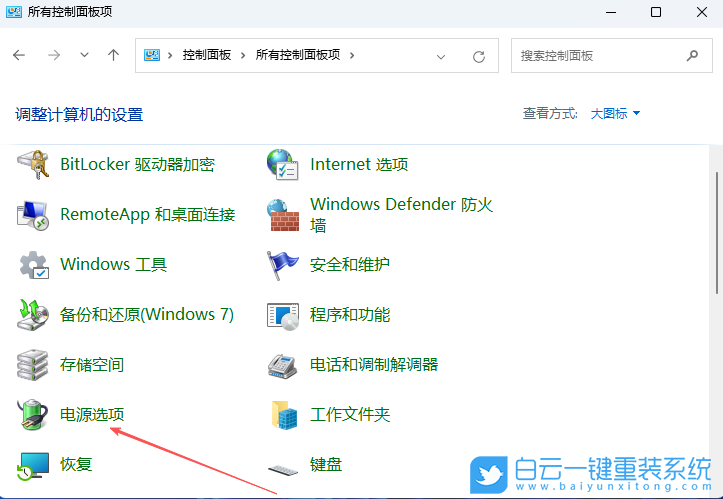Screen dimensions: 723x499
Task: Click the control panel icon in title bar
Action: [14, 12]
